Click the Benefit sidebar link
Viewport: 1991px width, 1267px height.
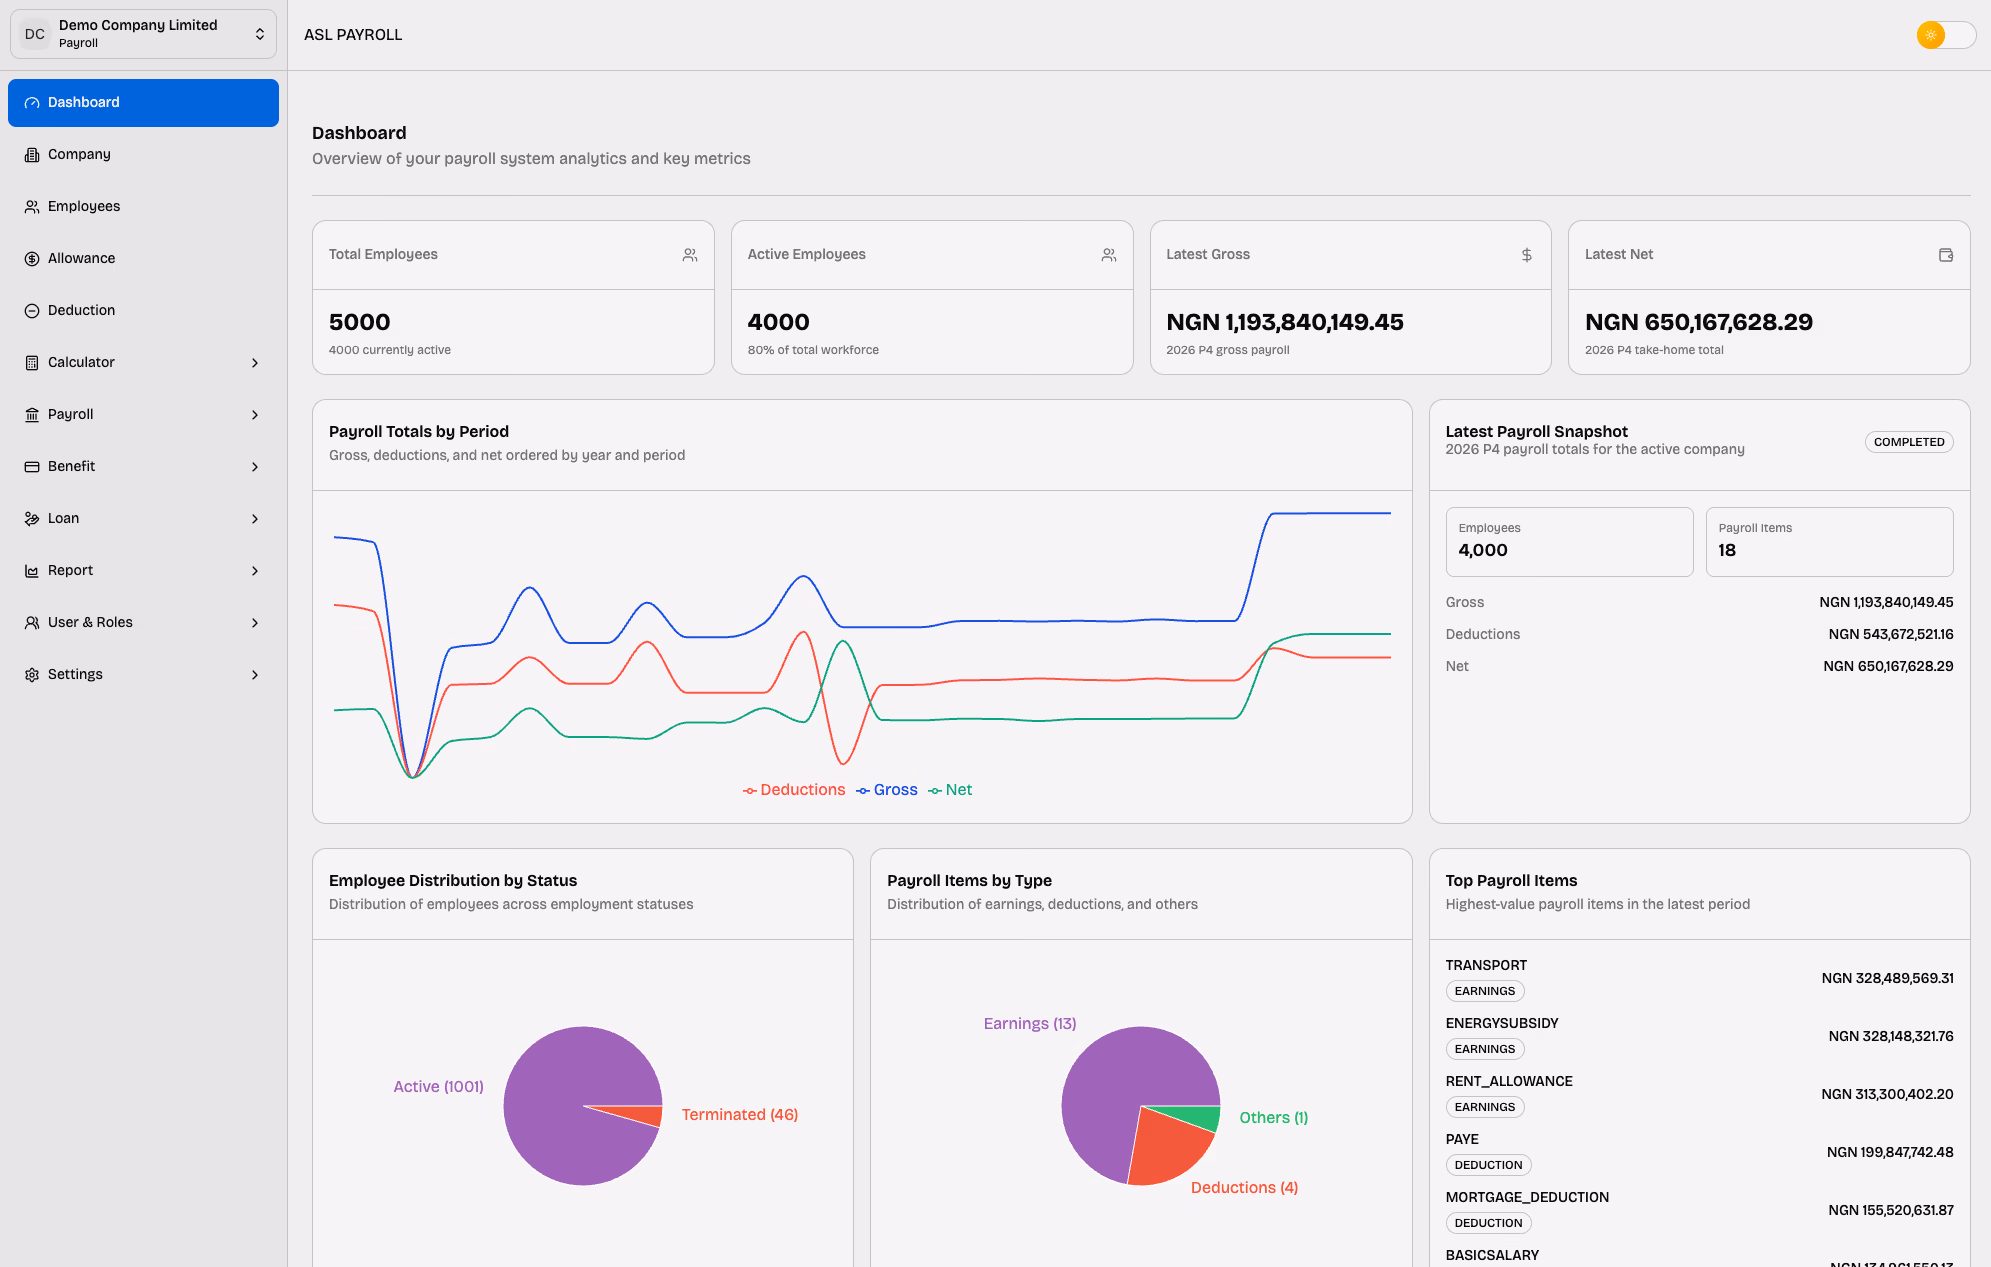pyautogui.click(x=71, y=467)
